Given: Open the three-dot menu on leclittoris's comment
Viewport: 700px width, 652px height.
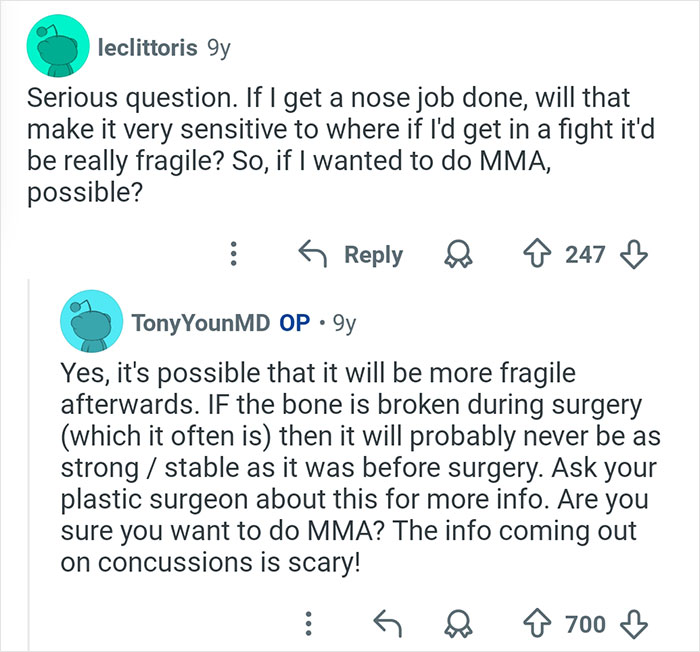Looking at the screenshot, I should [234, 254].
